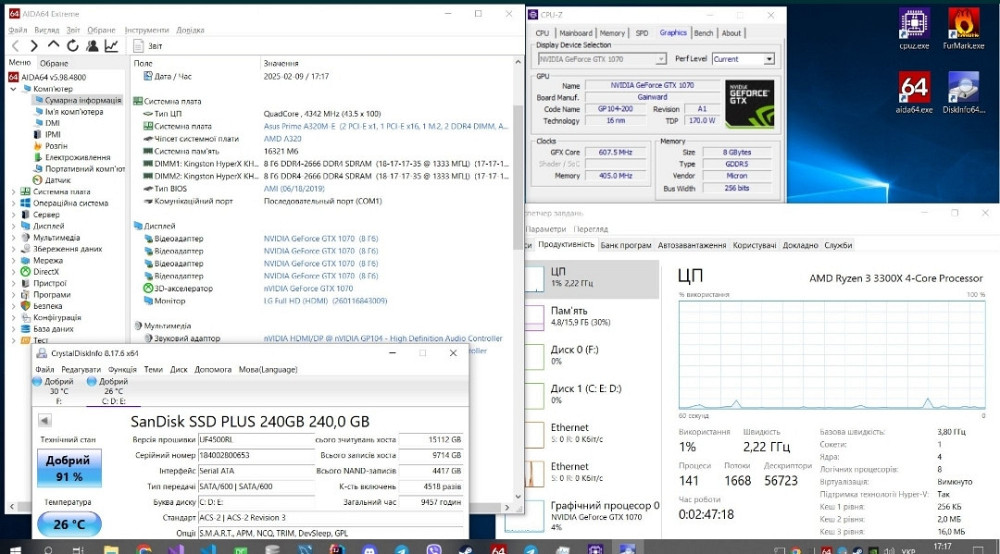This screenshot has width=1000, height=554.
Task: Expand Сервер tree node
Action: [x=13, y=214]
